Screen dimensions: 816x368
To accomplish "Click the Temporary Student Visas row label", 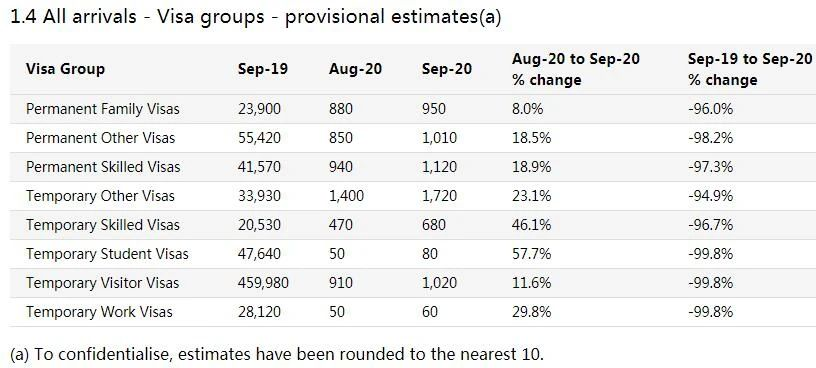I will tap(107, 254).
